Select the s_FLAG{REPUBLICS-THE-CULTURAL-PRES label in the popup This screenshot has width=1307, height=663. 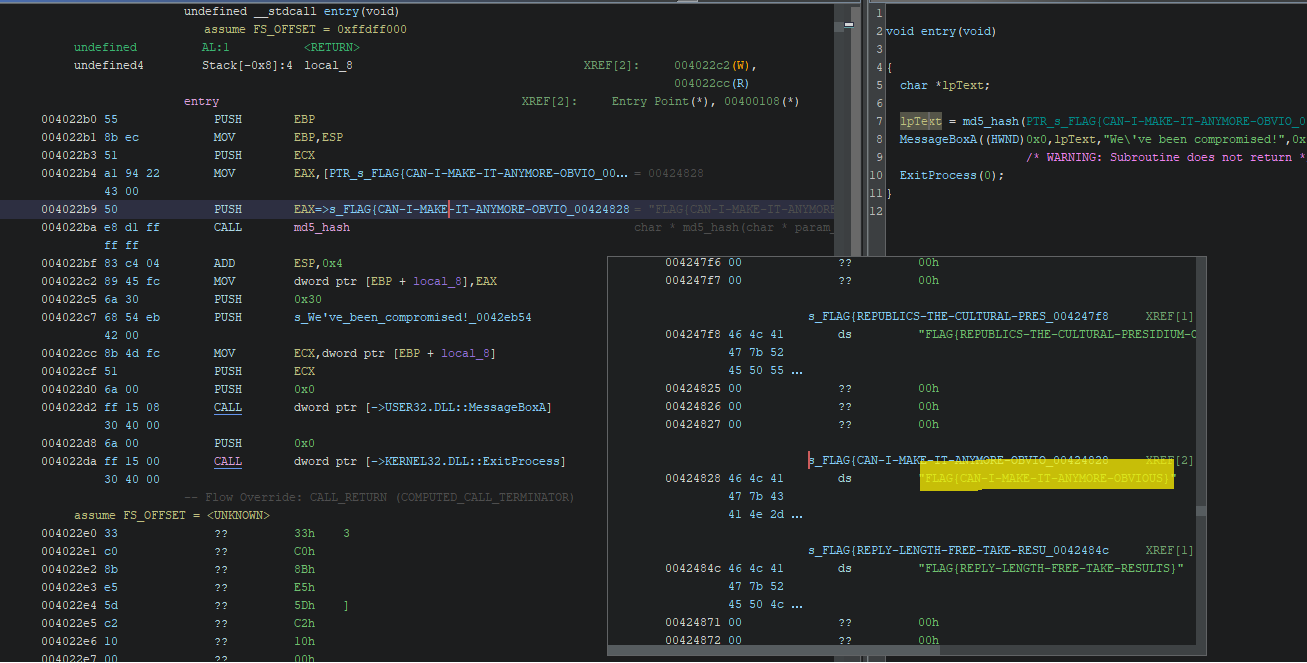[958, 316]
